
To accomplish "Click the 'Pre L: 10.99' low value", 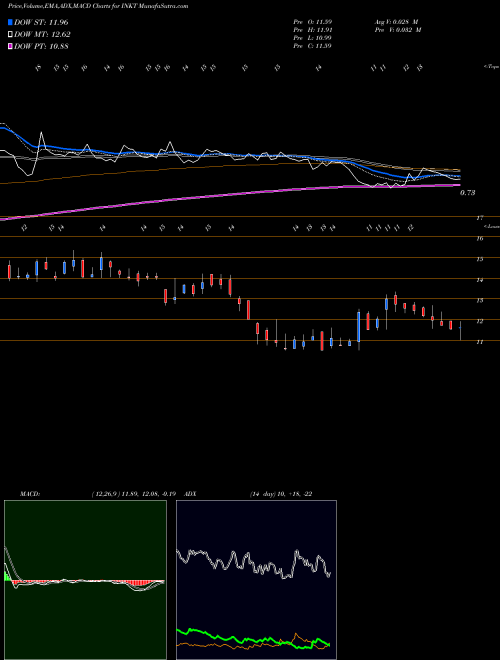I will pyautogui.click(x=313, y=38).
